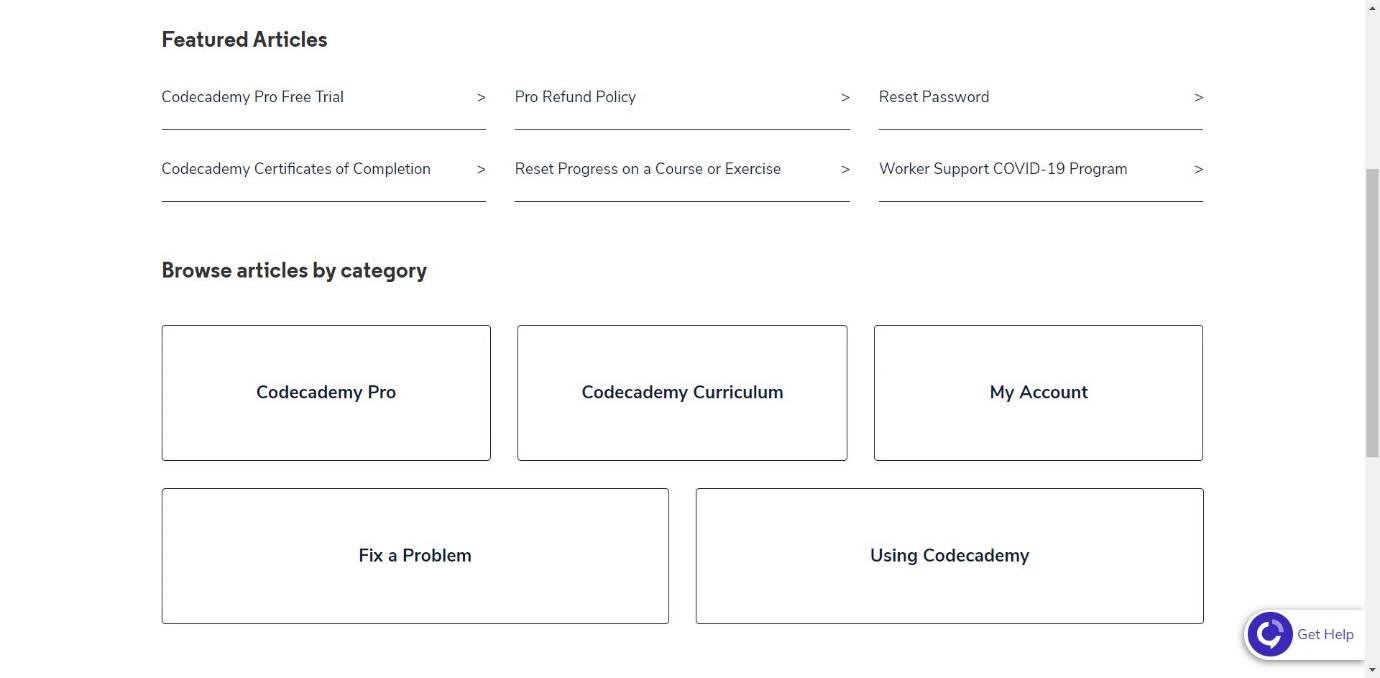Viewport: 1380px width, 678px height.
Task: Select the My Account category card
Action: coord(1038,393)
